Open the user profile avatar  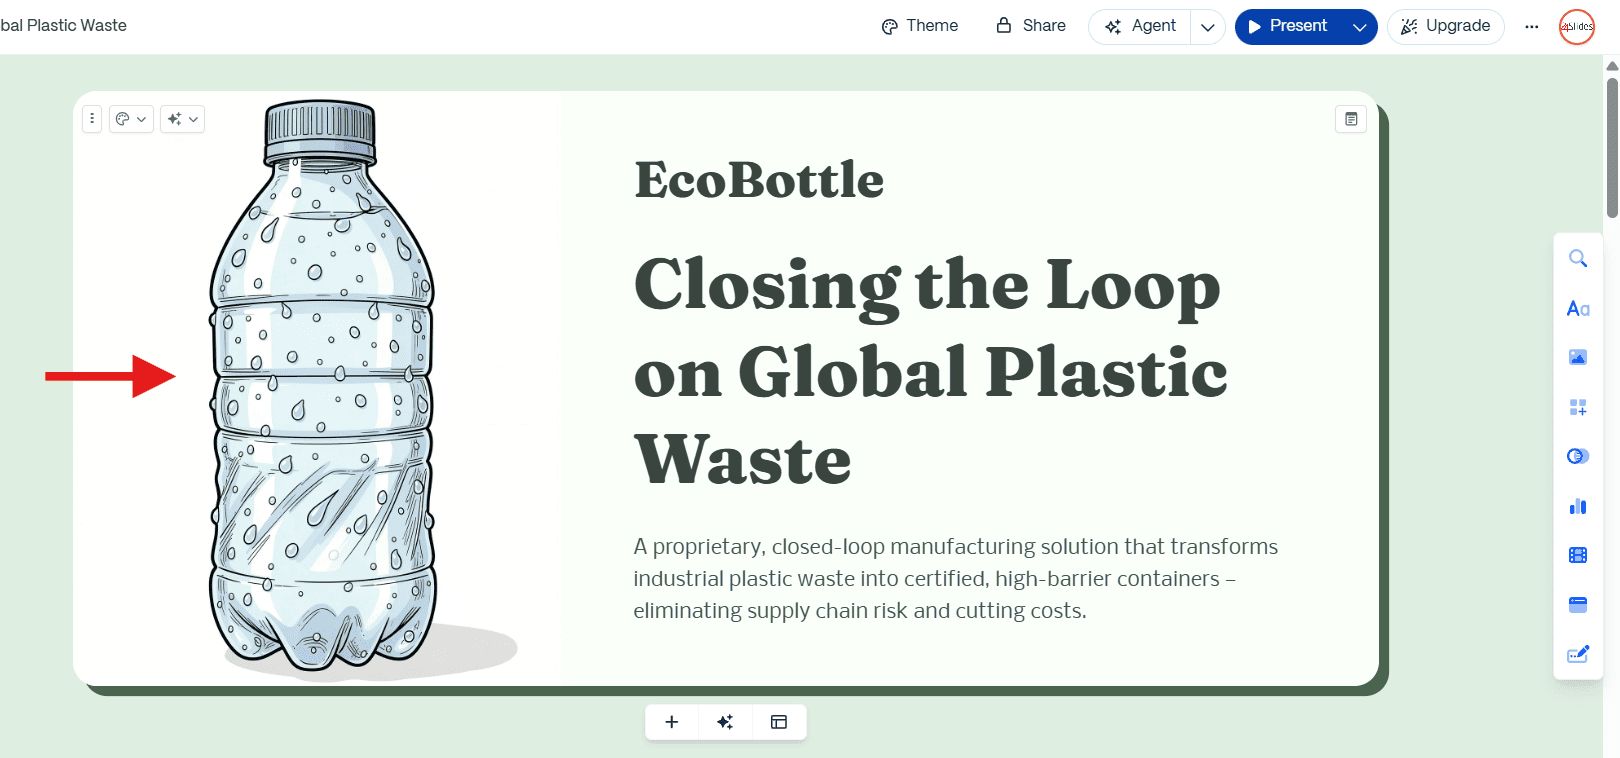pos(1577,27)
